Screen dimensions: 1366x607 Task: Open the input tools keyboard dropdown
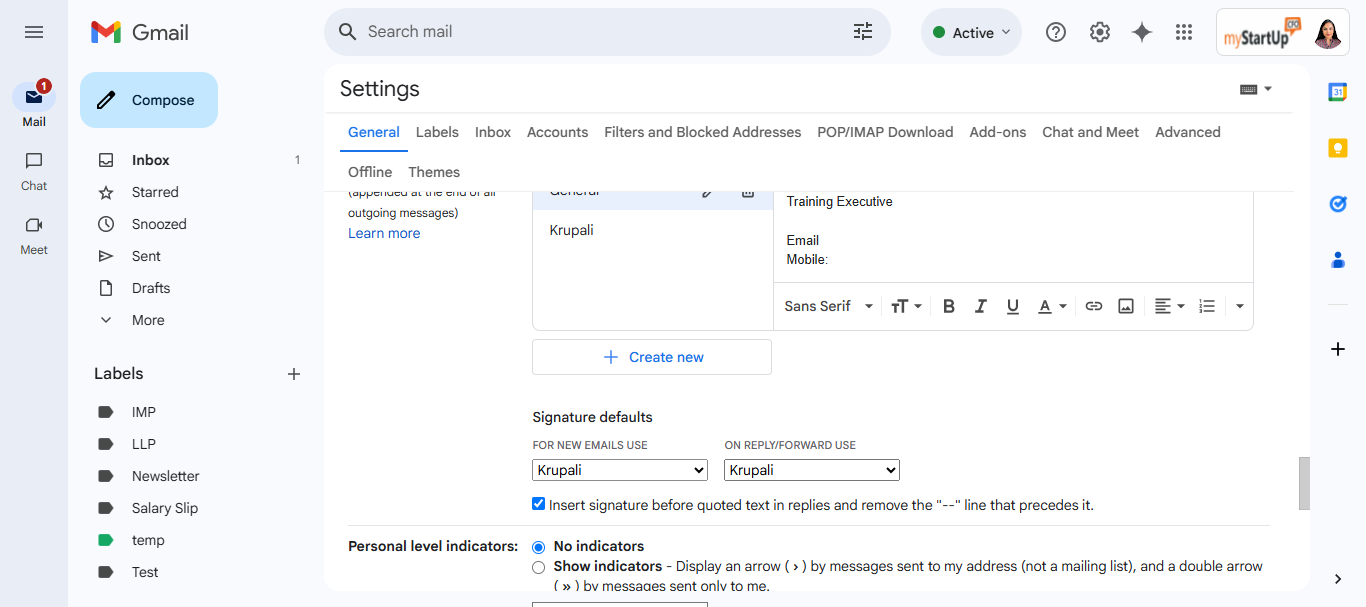(x=1256, y=89)
